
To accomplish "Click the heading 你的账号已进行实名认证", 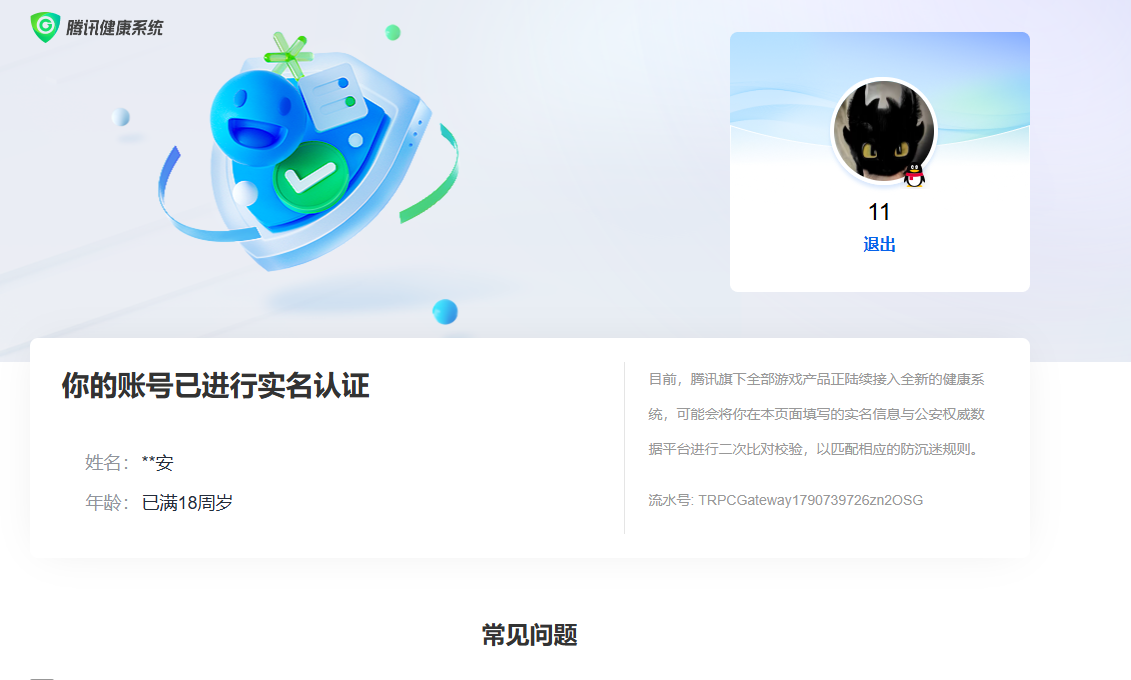I will click(216, 386).
